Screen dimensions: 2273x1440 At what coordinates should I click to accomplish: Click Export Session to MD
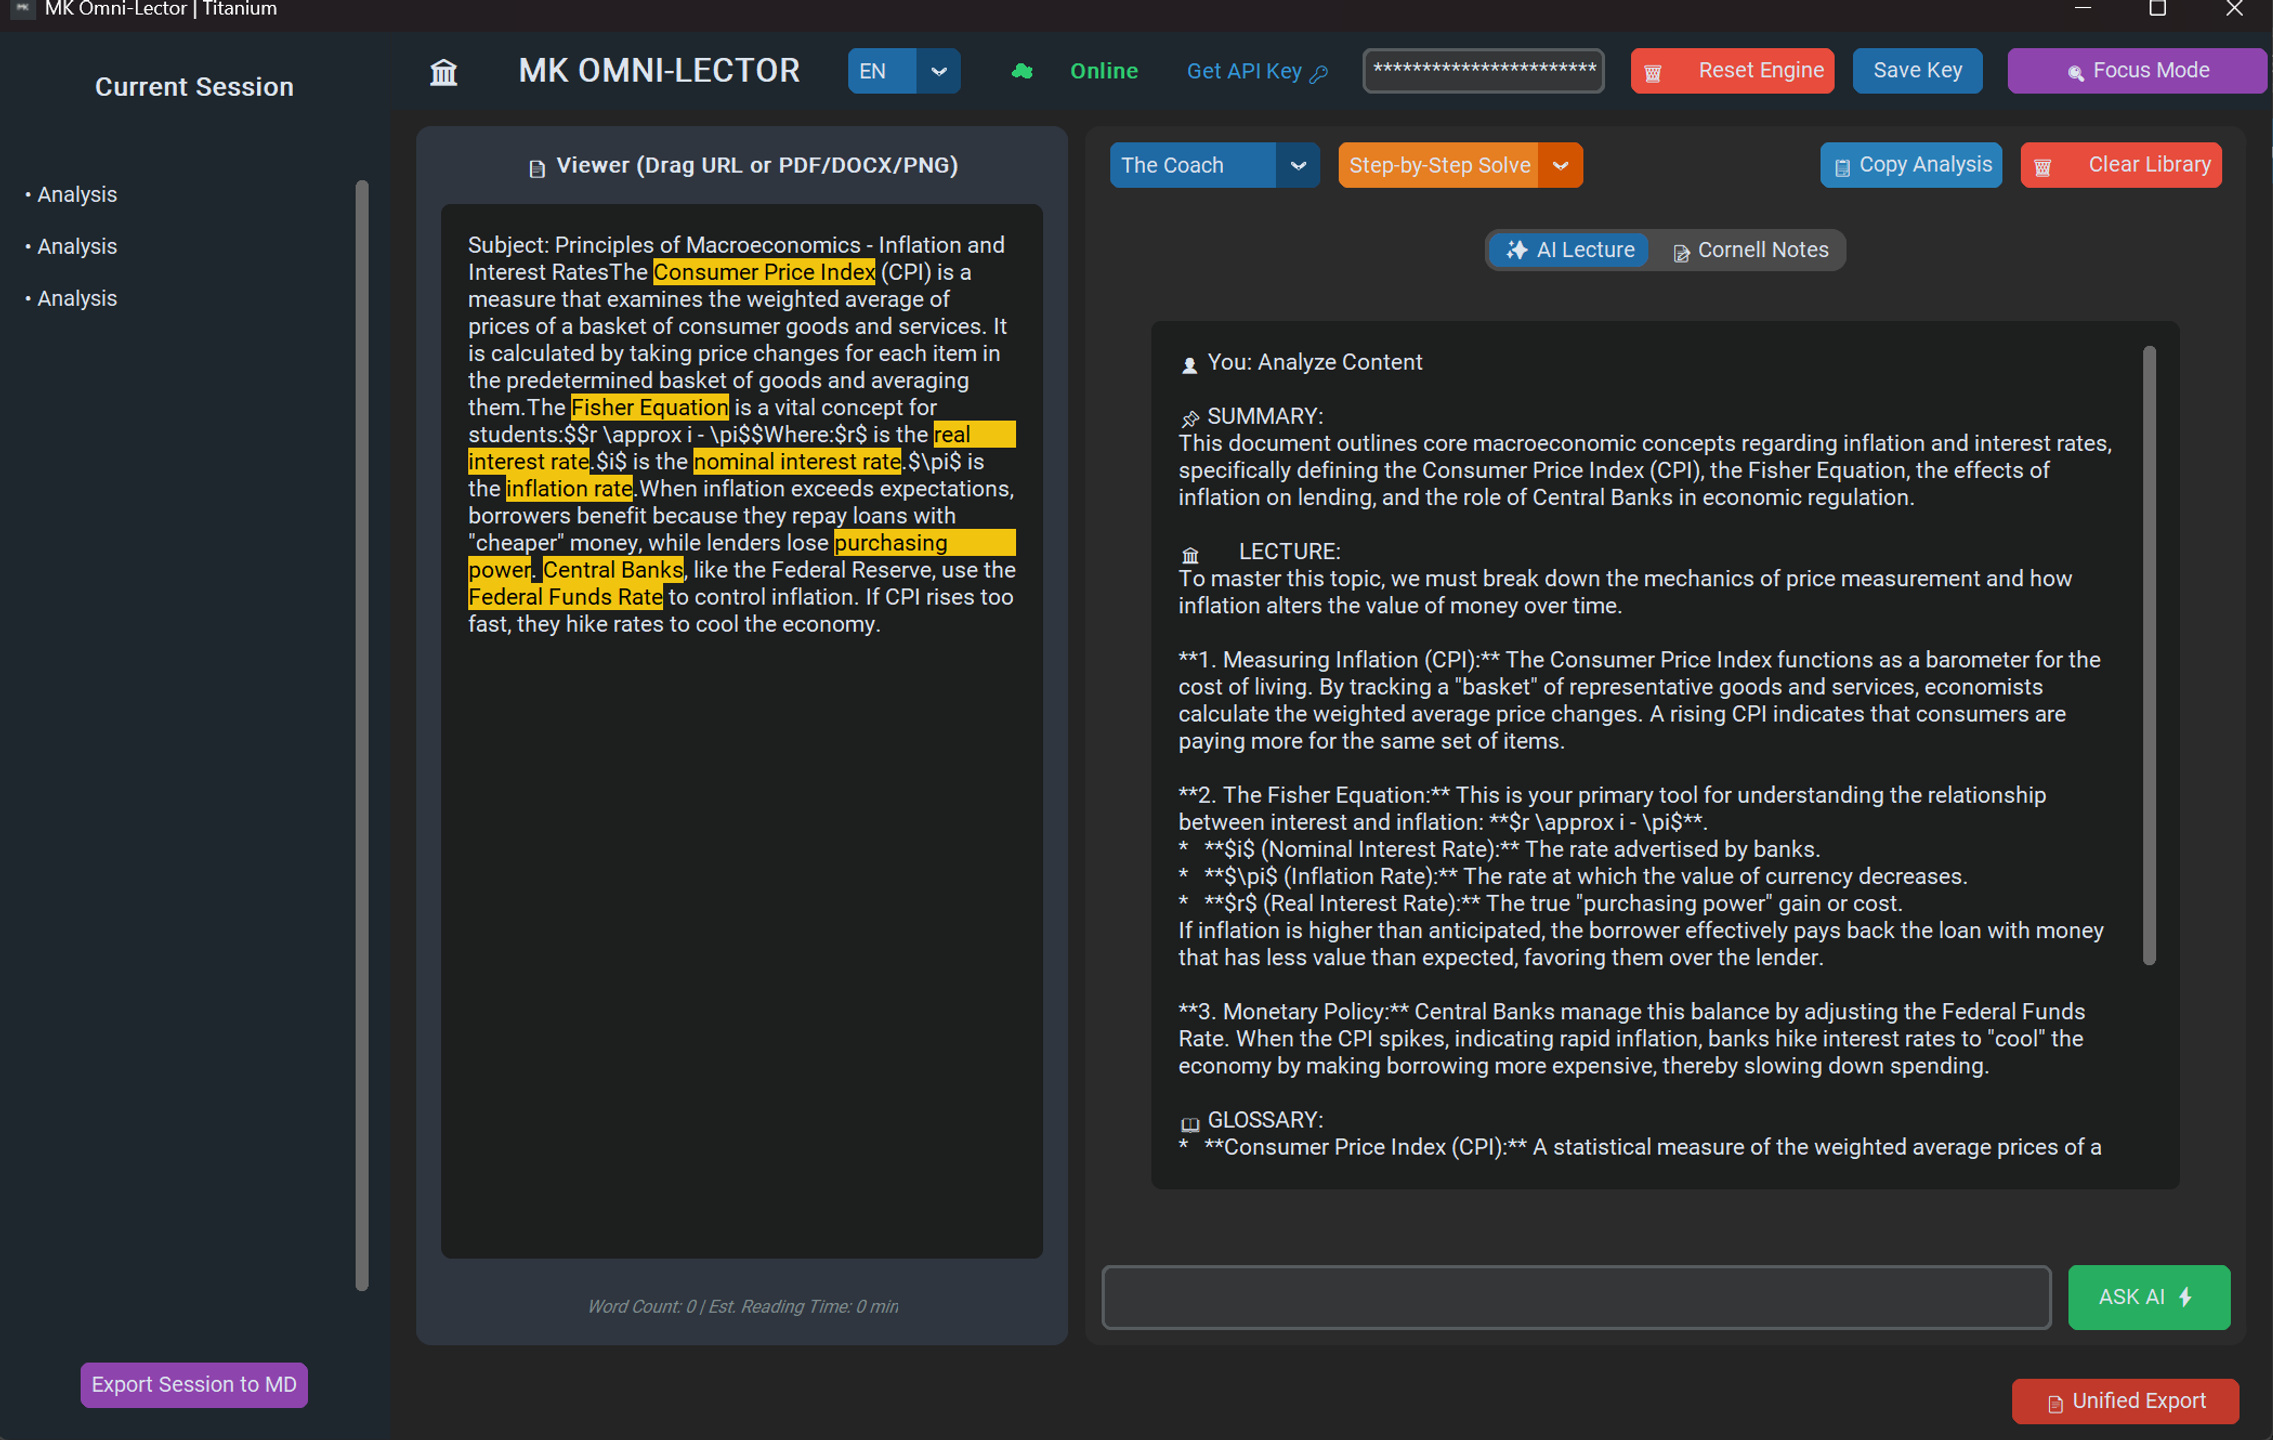(194, 1385)
